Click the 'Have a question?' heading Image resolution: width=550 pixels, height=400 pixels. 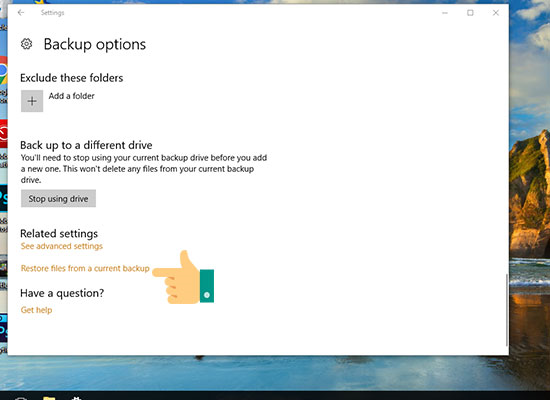click(x=62, y=293)
